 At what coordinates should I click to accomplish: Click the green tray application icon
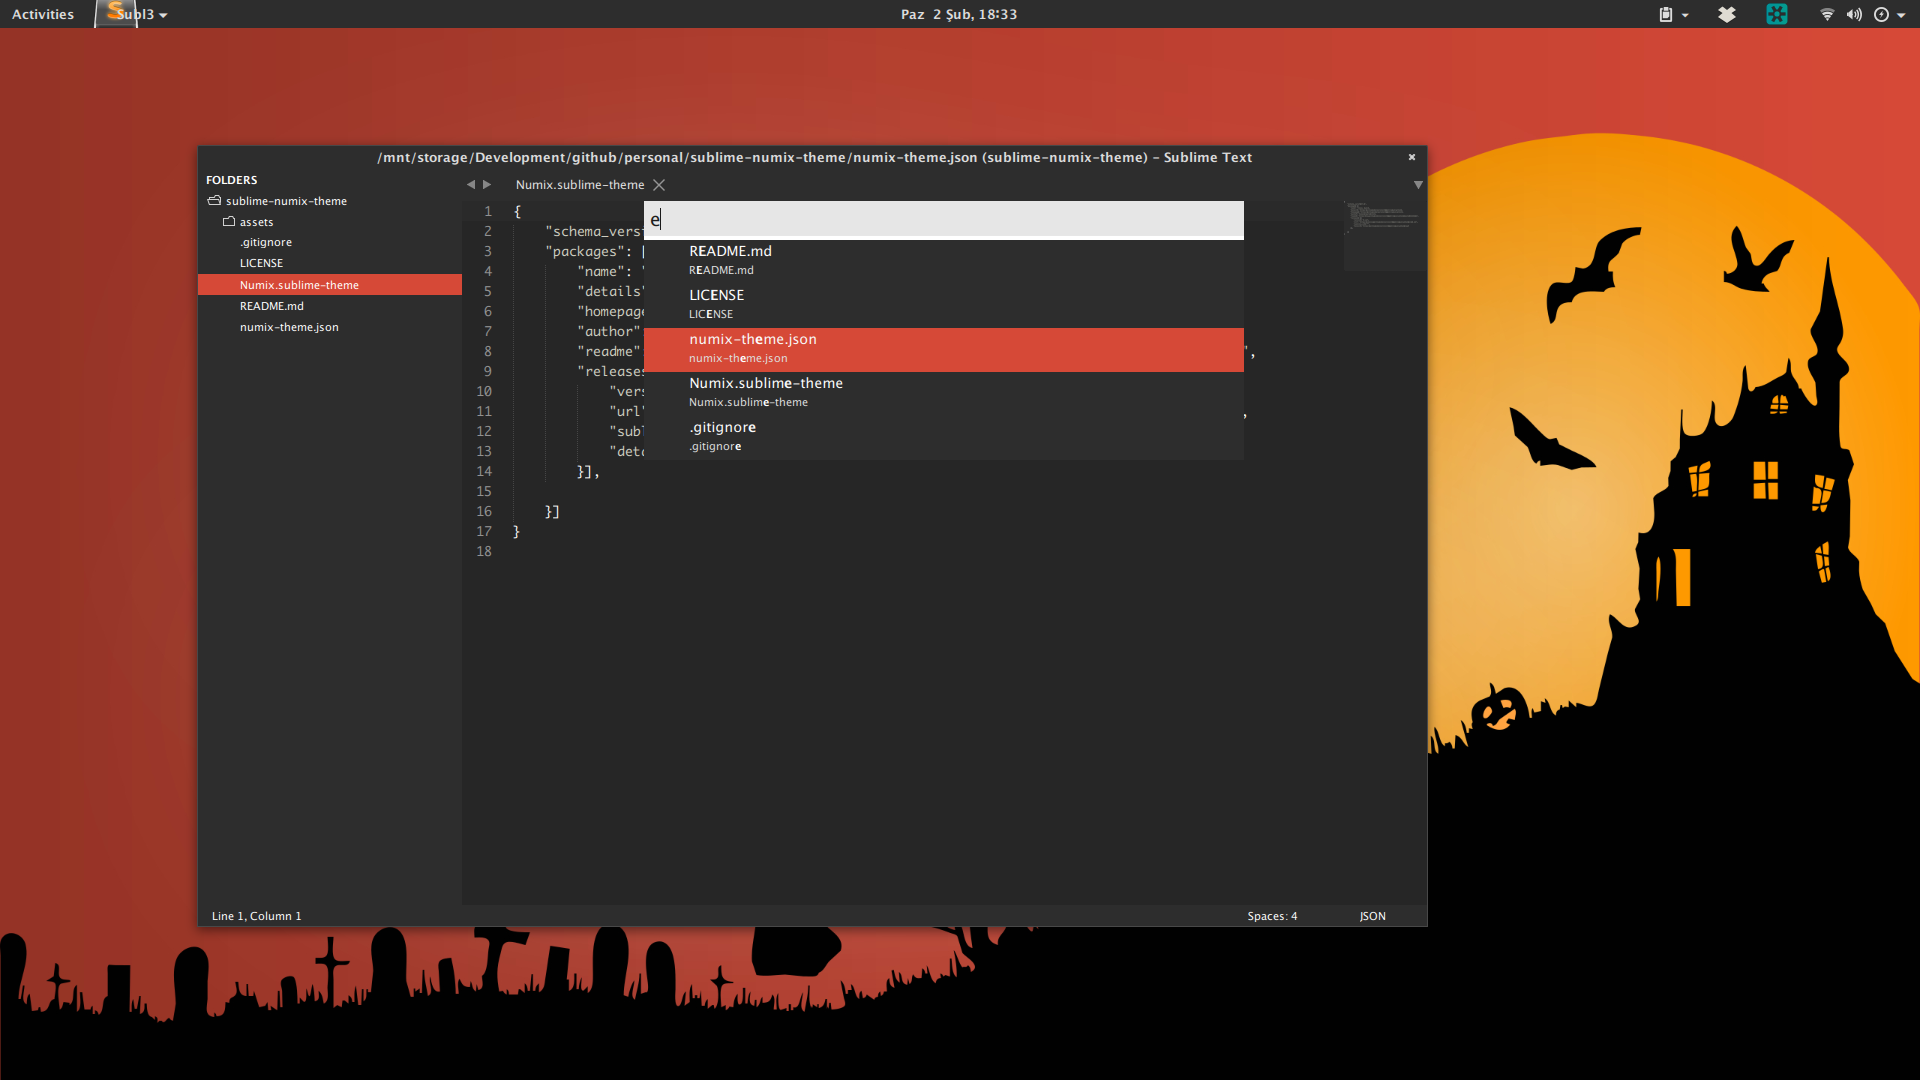tap(1777, 15)
